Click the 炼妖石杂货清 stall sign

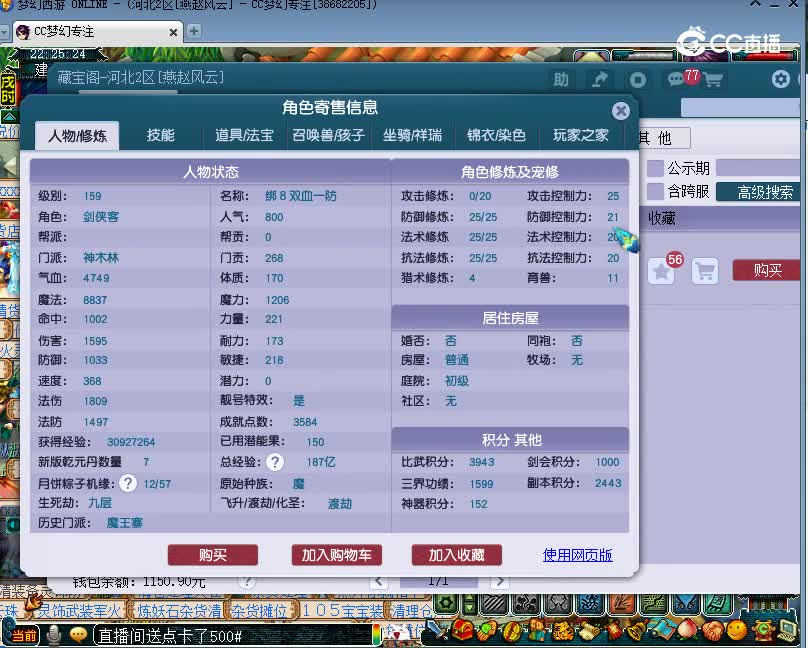pos(178,611)
